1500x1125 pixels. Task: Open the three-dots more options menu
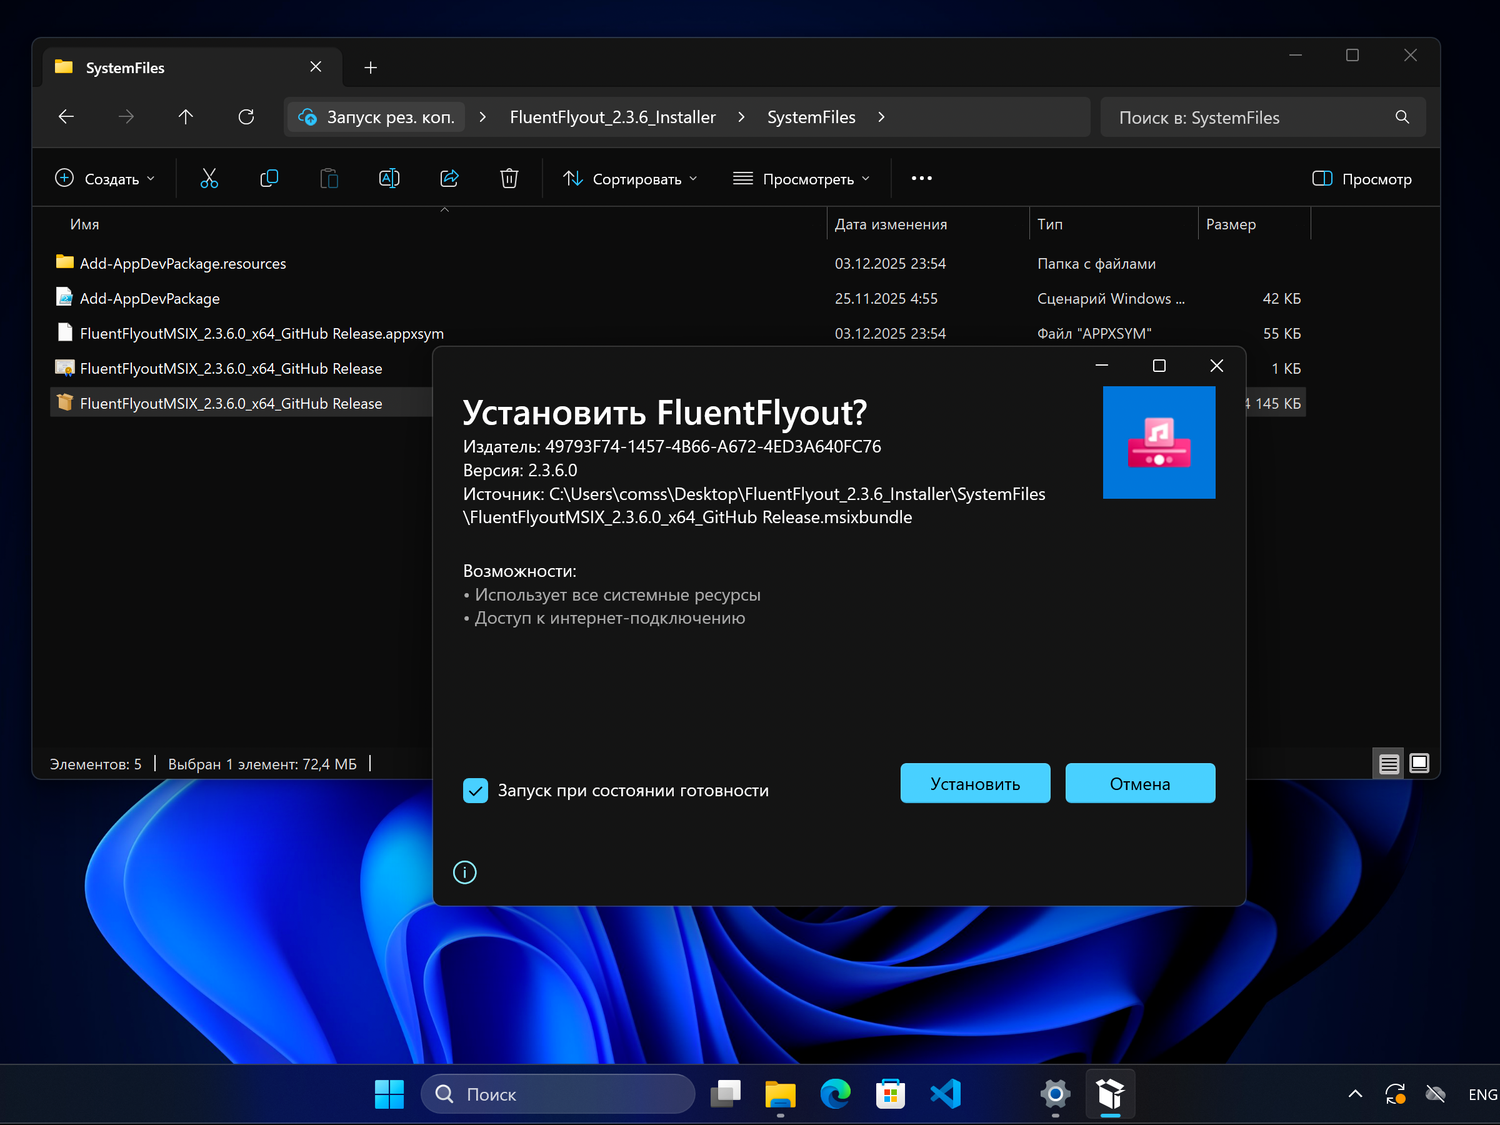coord(922,178)
